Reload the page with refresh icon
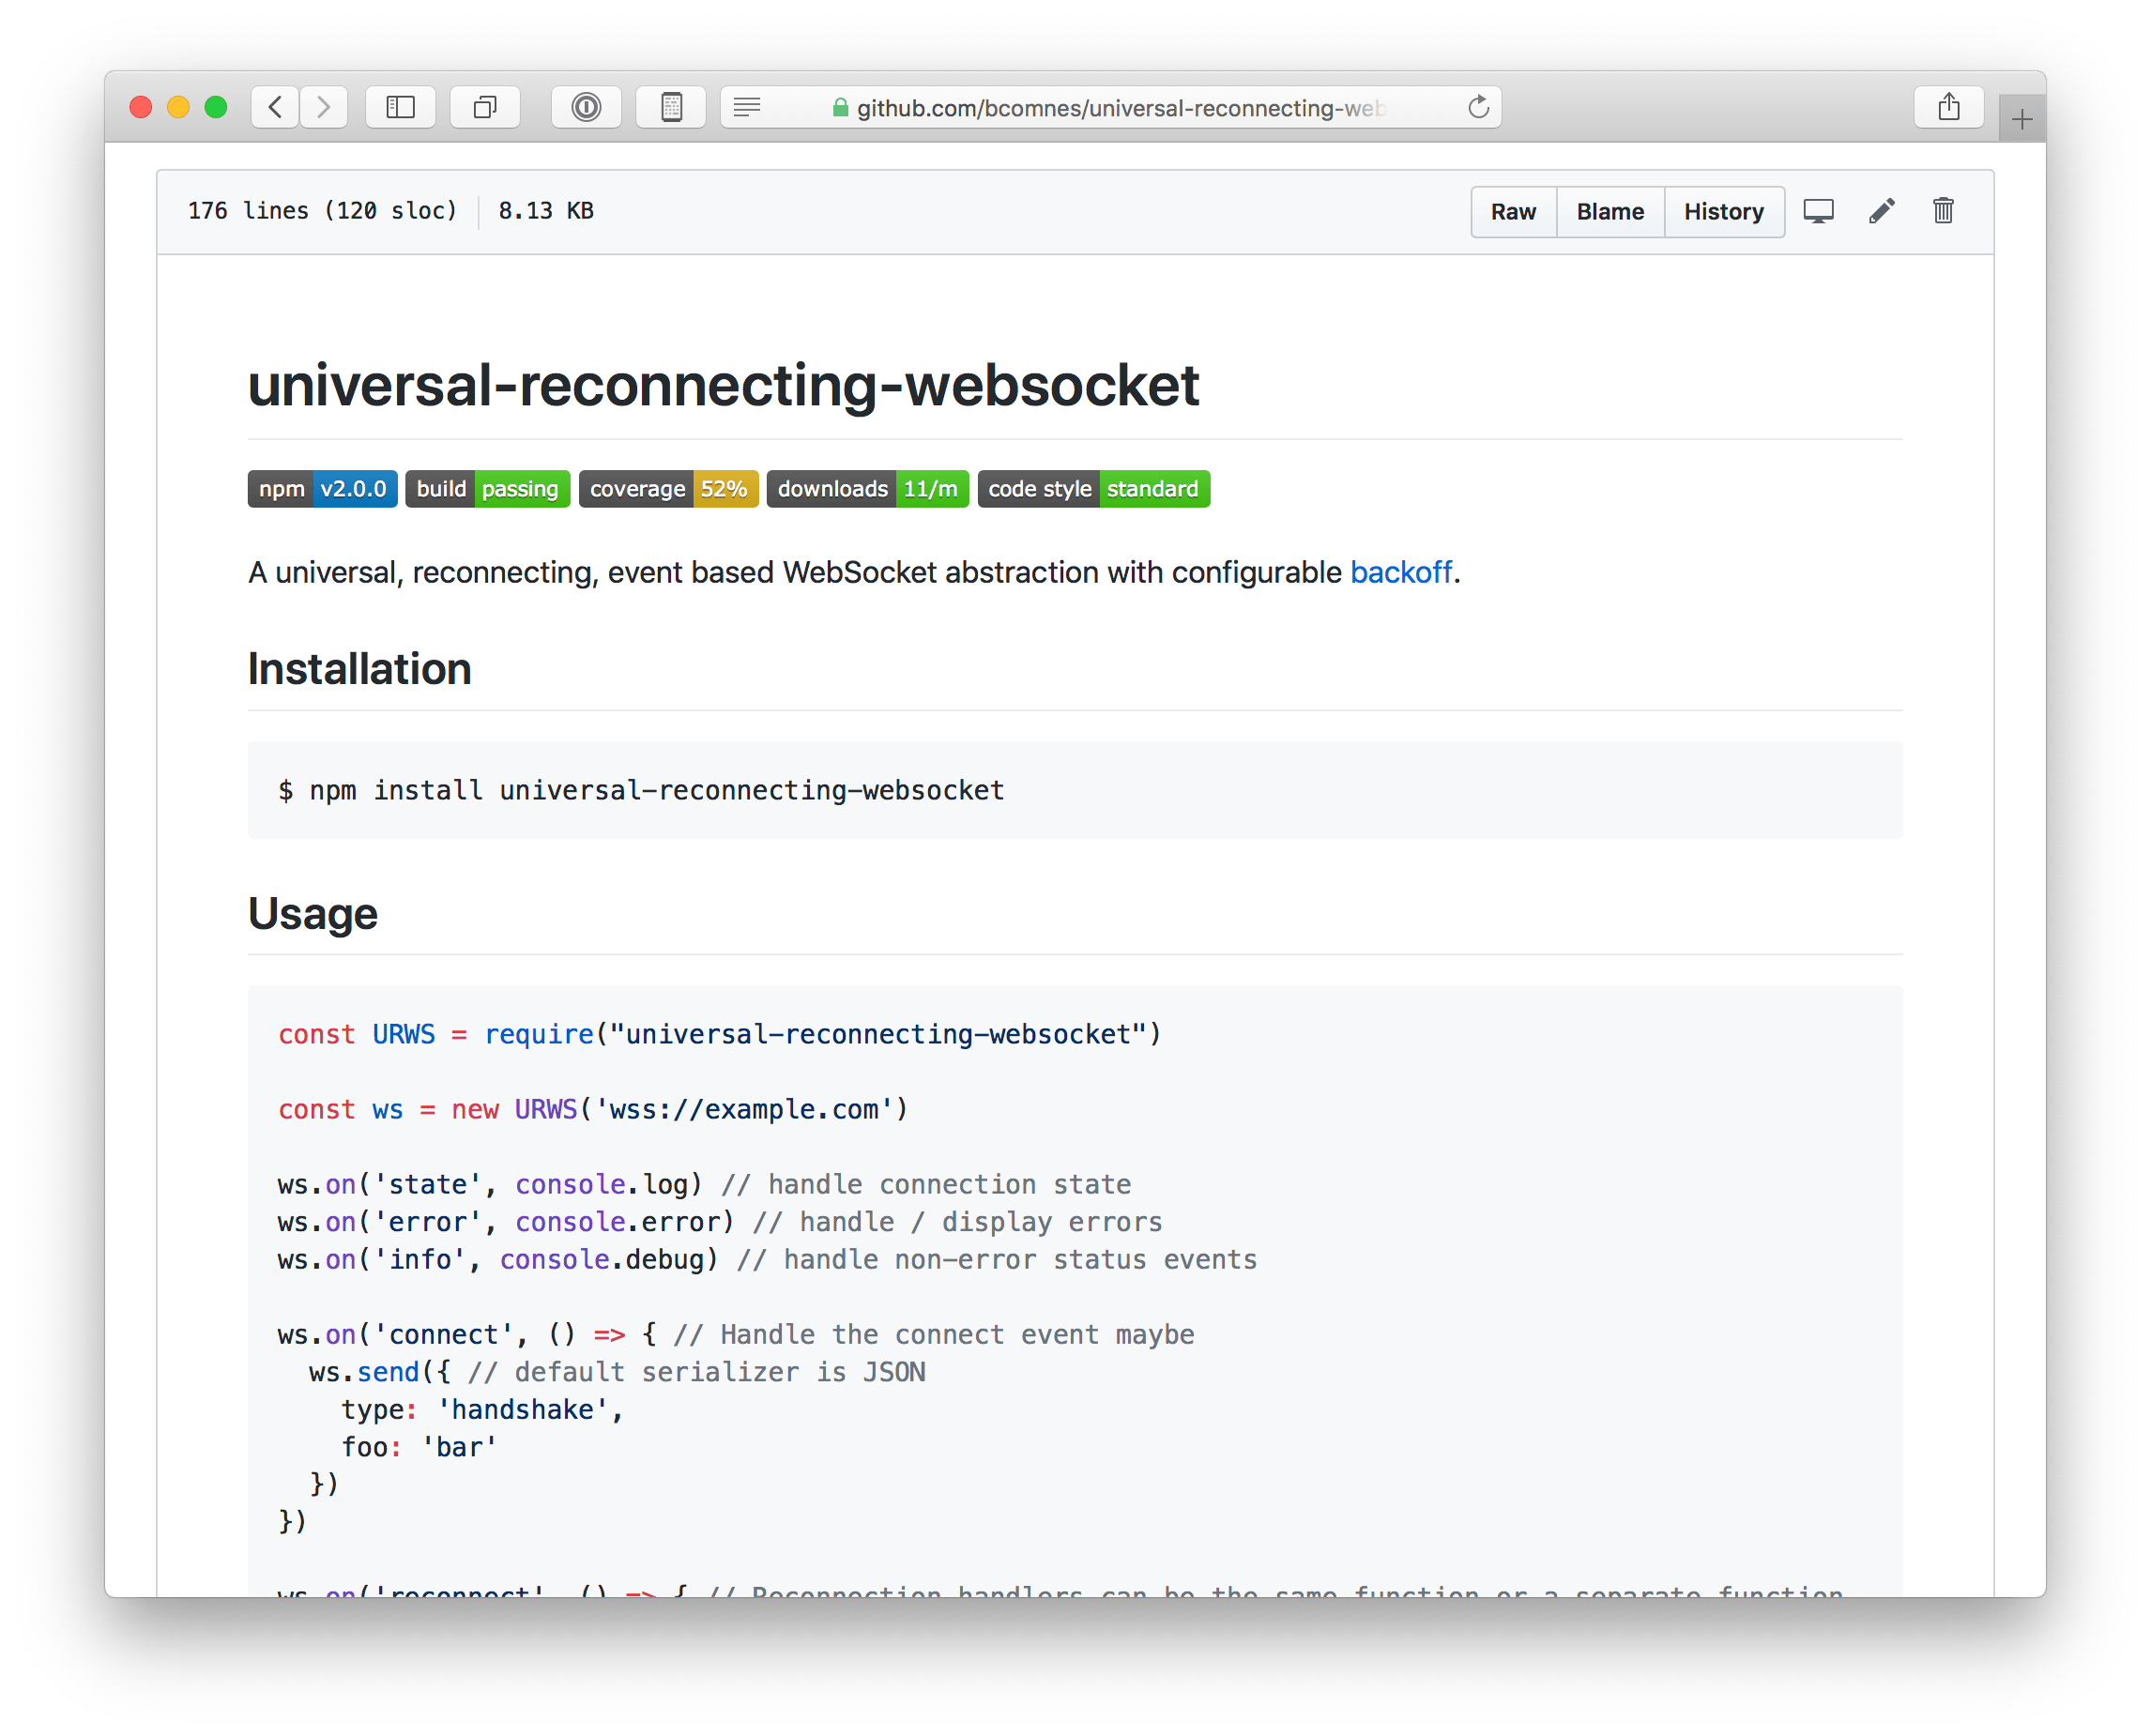 [1478, 107]
